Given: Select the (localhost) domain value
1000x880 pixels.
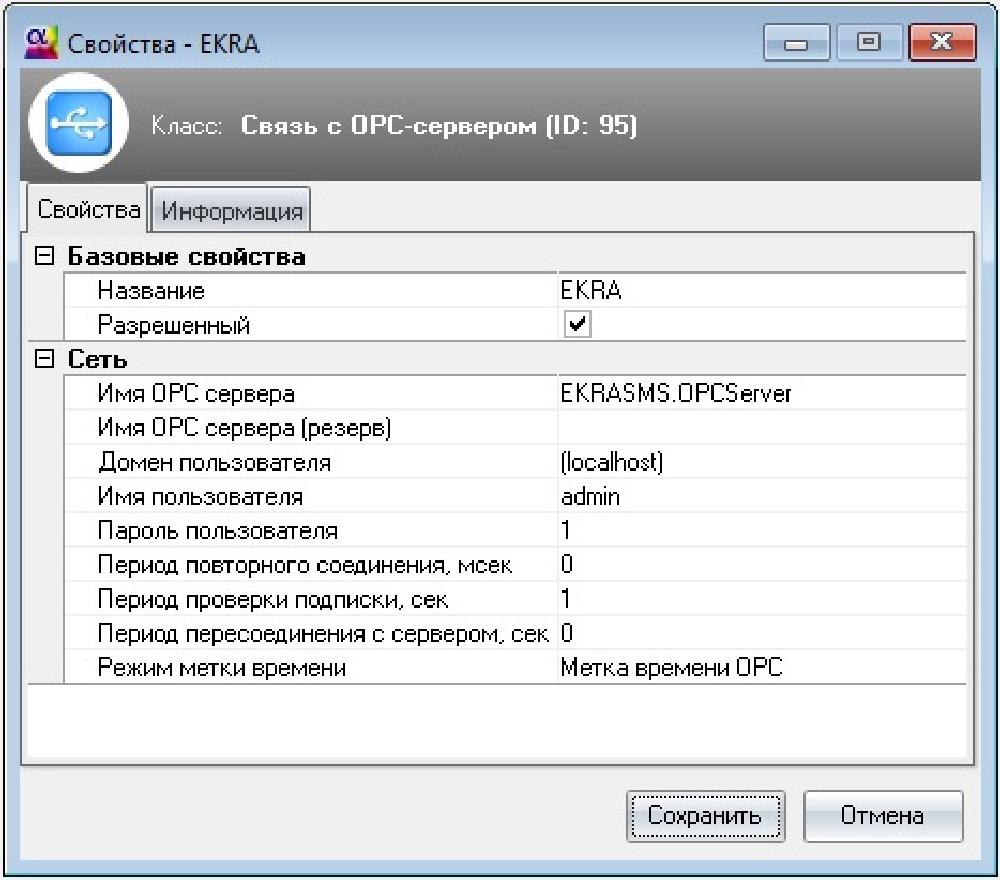Looking at the screenshot, I should click(x=762, y=462).
